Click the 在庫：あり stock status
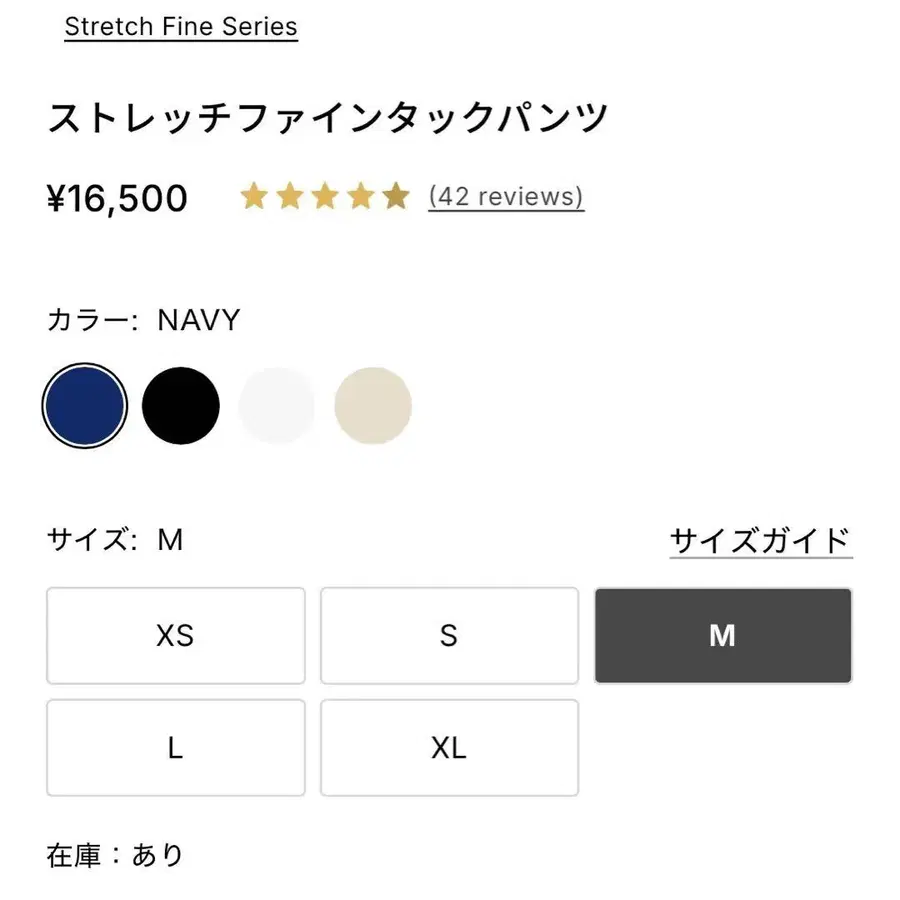900x900 pixels. 113,855
